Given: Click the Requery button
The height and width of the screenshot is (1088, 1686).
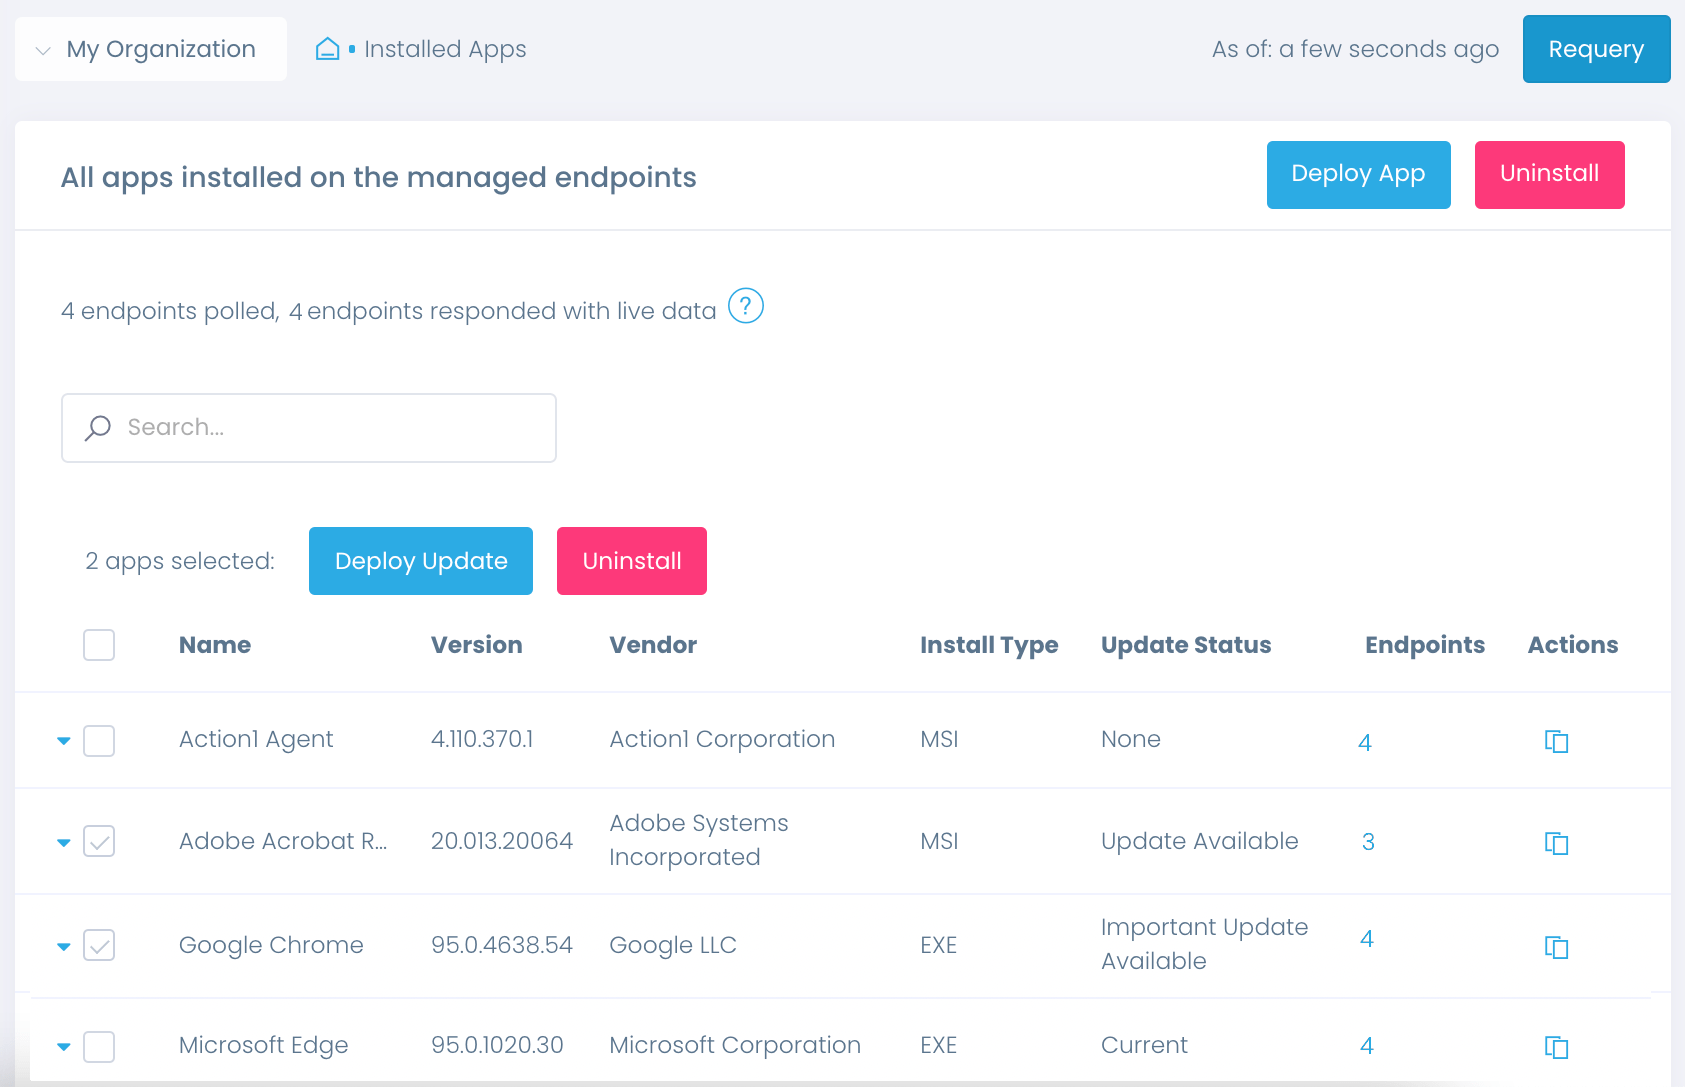Looking at the screenshot, I should (1596, 48).
